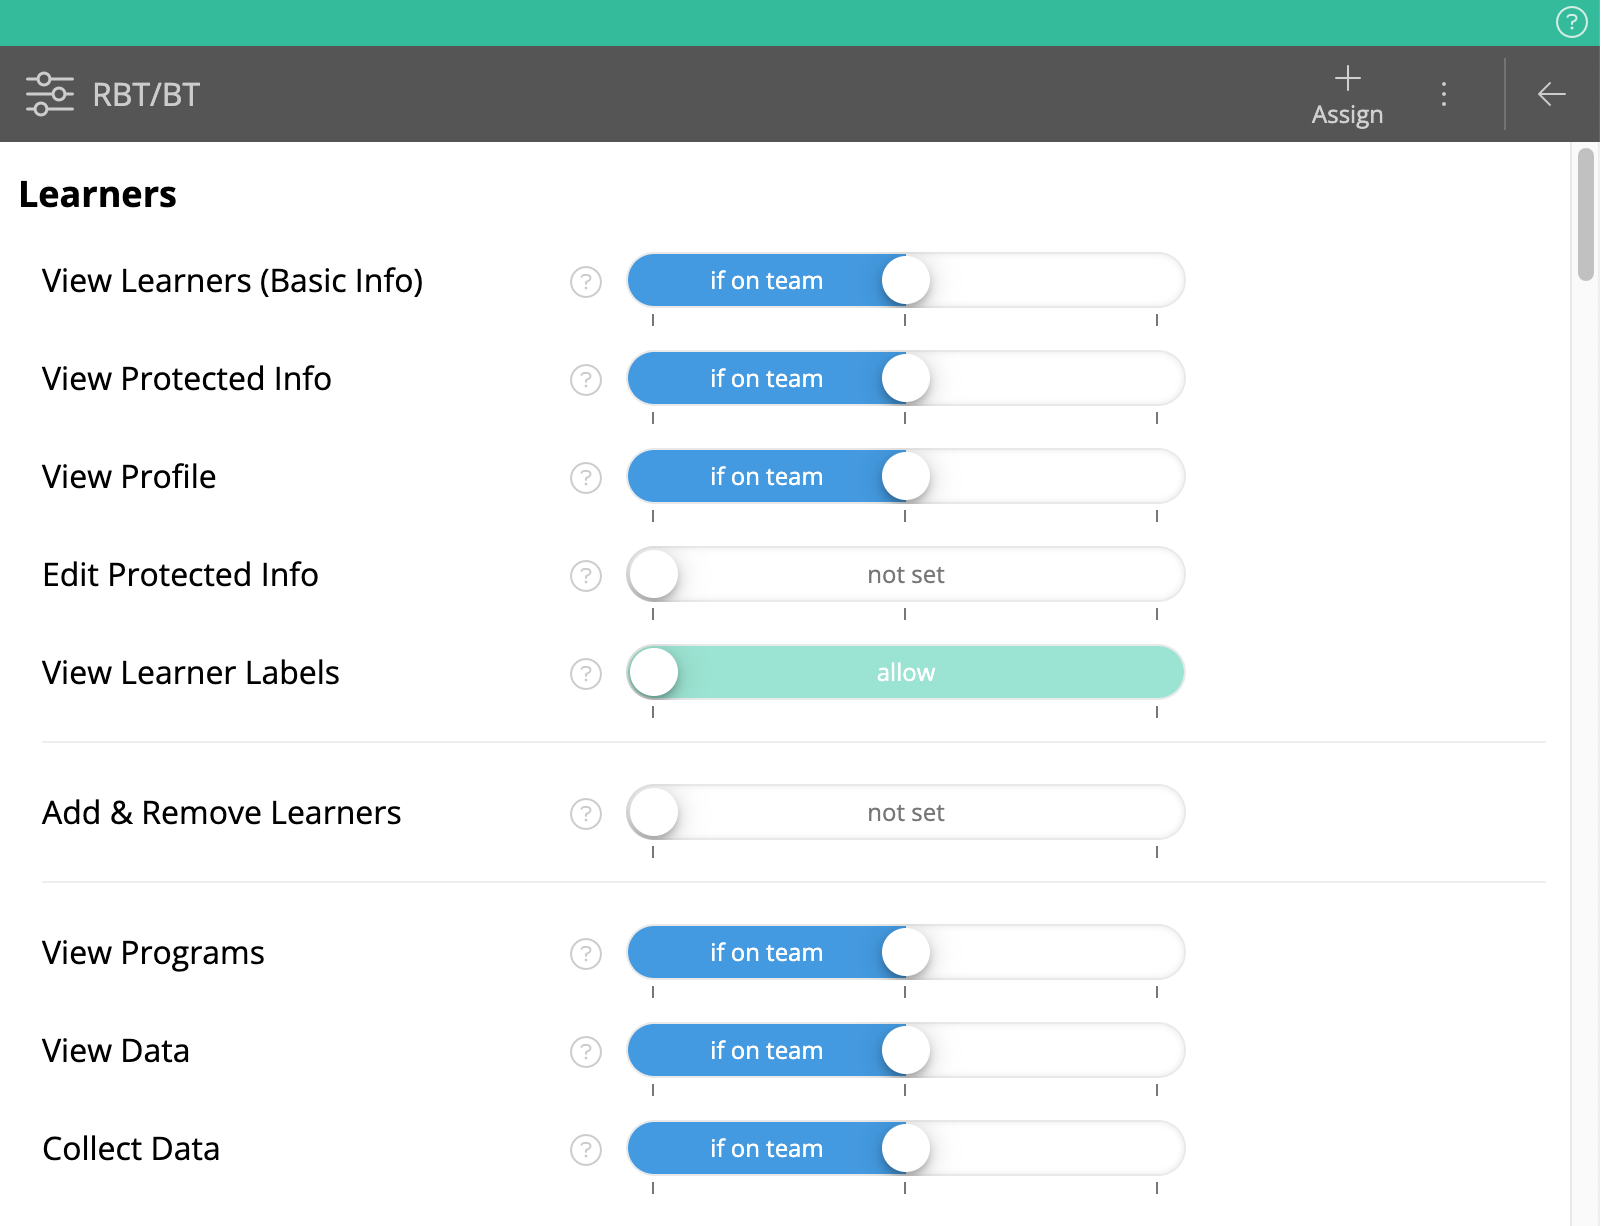Click help icon beside Add & Remove Learners
The height and width of the screenshot is (1226, 1604).
point(586,814)
